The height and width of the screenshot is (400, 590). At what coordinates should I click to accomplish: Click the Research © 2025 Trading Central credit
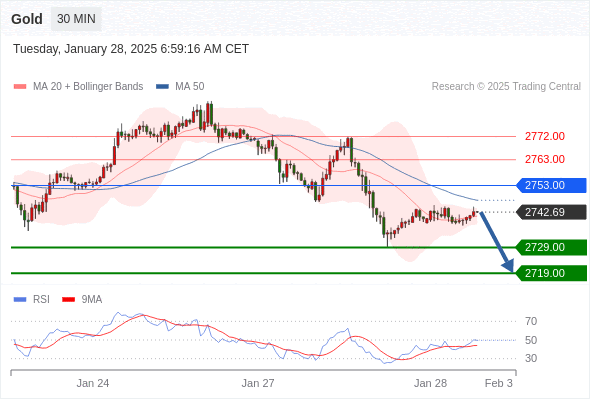[x=506, y=87]
